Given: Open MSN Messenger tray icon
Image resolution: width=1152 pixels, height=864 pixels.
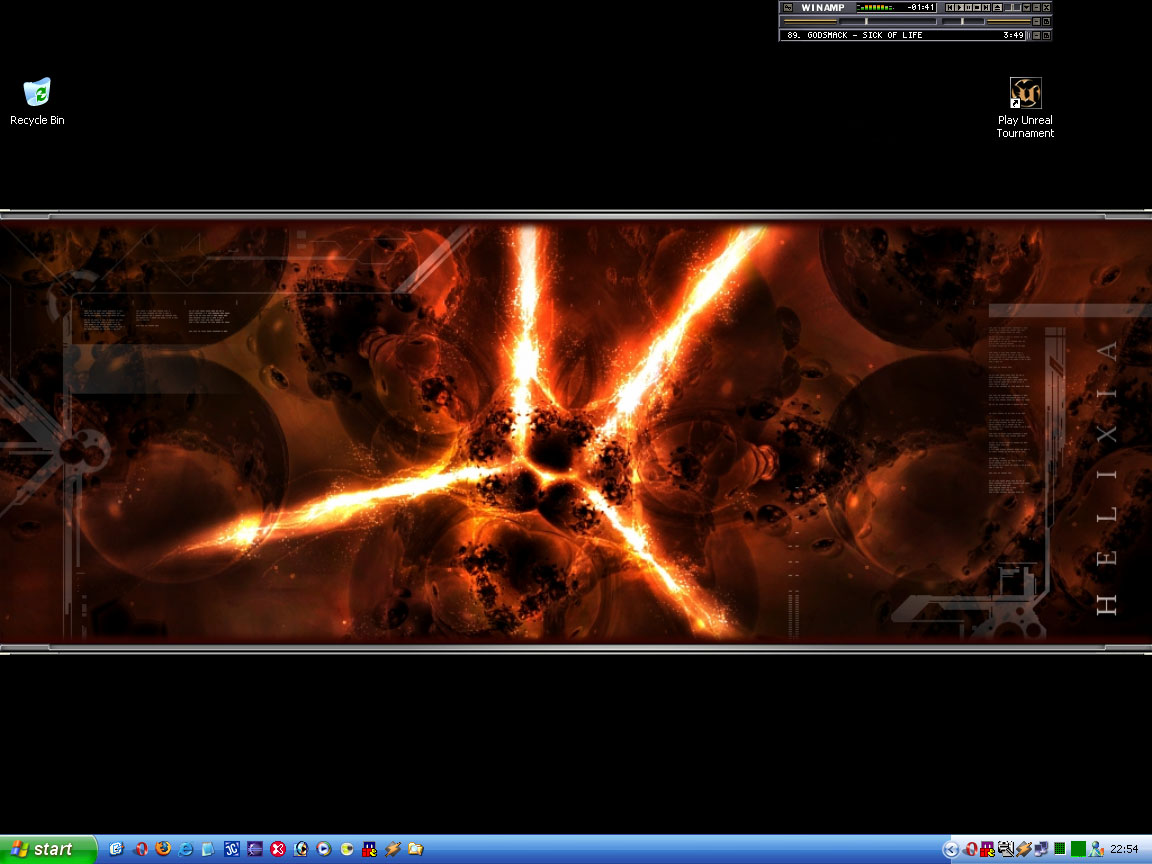Looking at the screenshot, I should coord(1095,849).
